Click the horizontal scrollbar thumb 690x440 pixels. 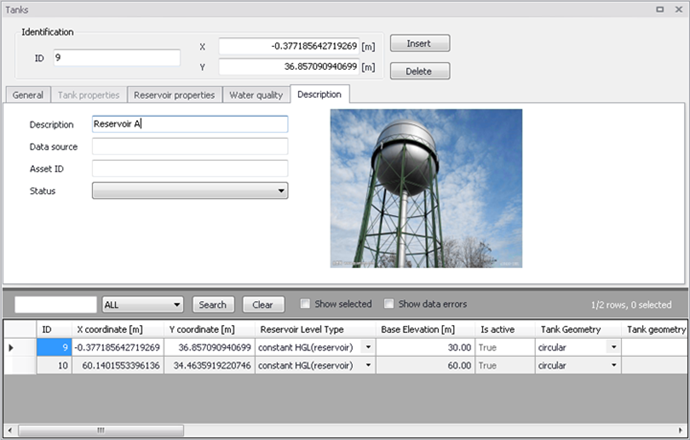point(101,430)
